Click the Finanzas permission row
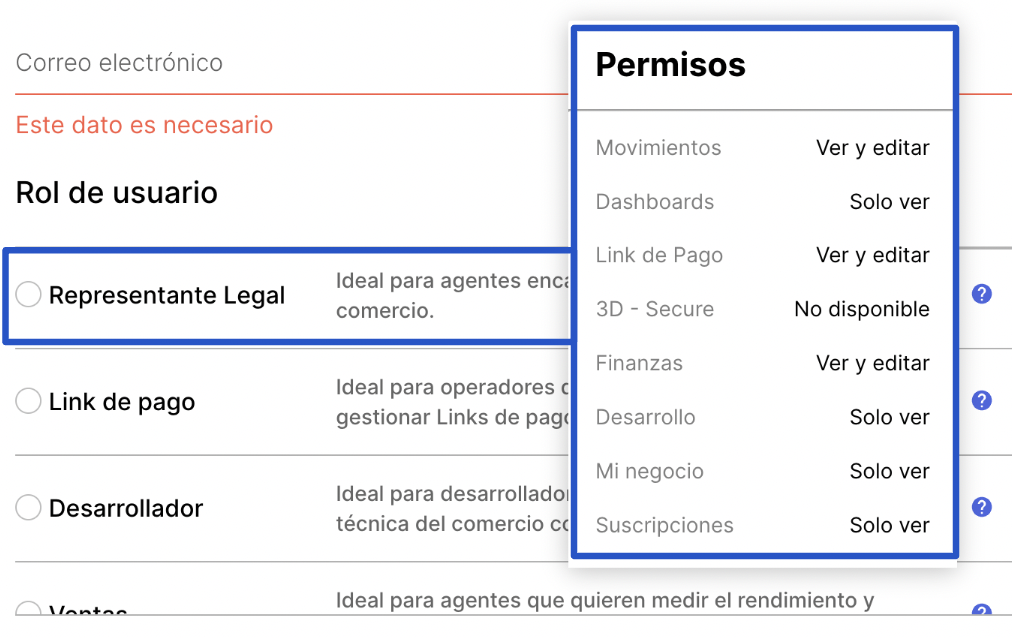Screen dimensions: 1012x638 [762, 364]
